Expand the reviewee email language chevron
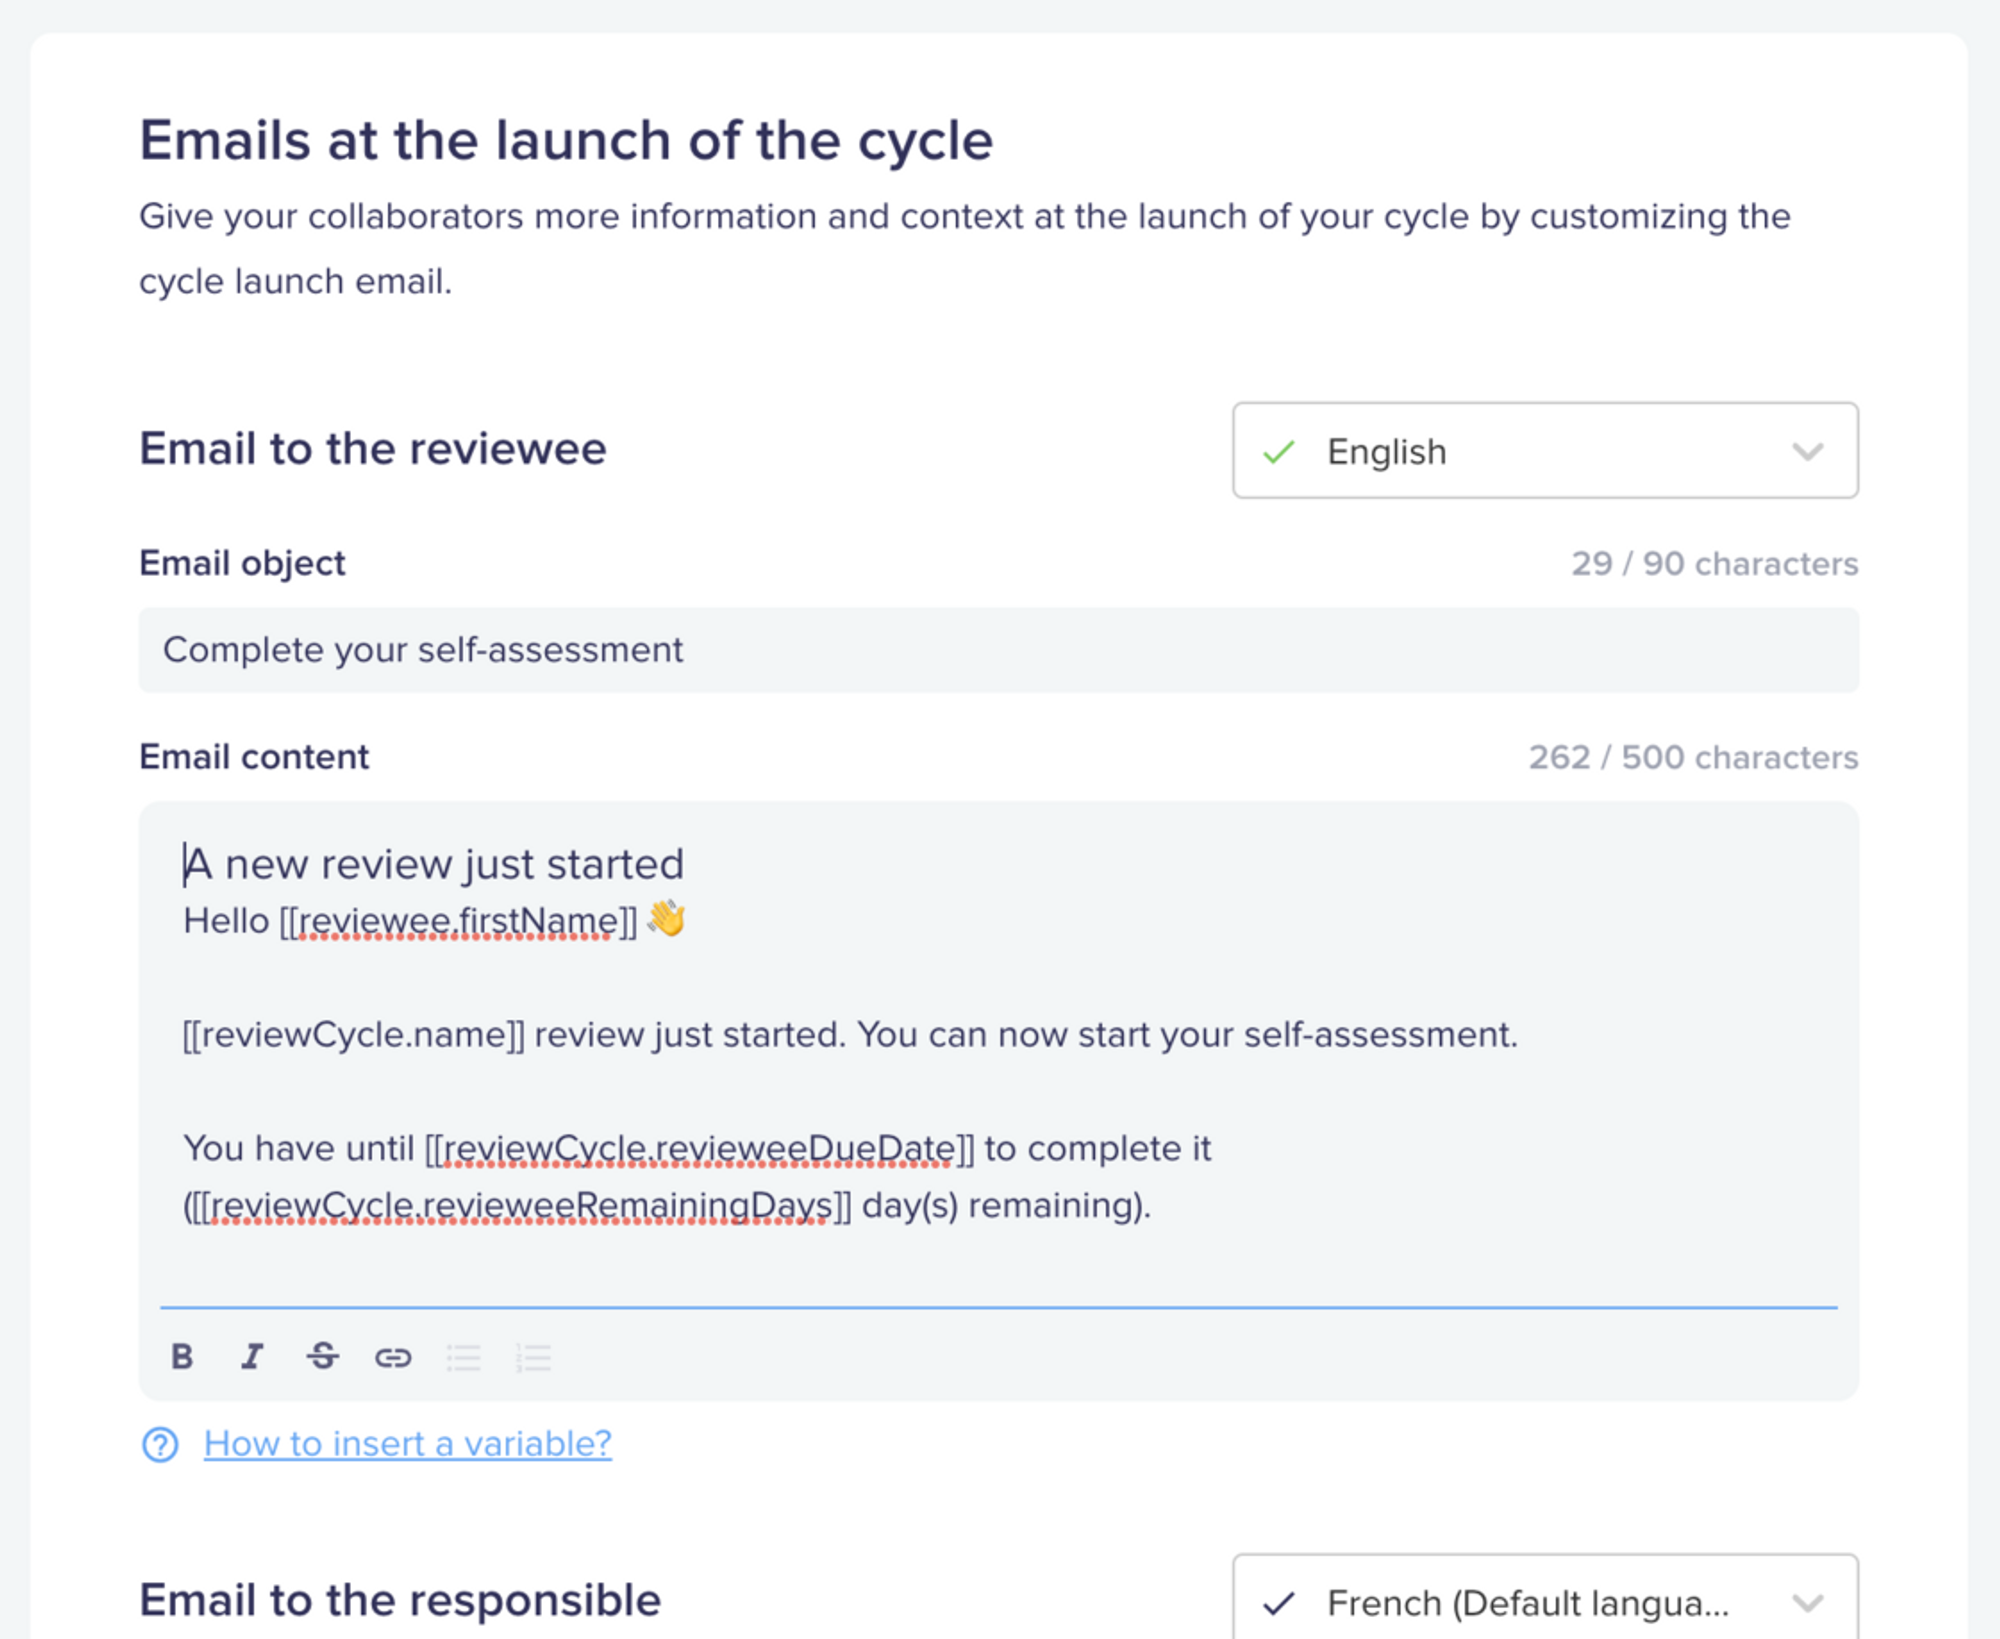Viewport: 2000px width, 1639px height. tap(1807, 452)
